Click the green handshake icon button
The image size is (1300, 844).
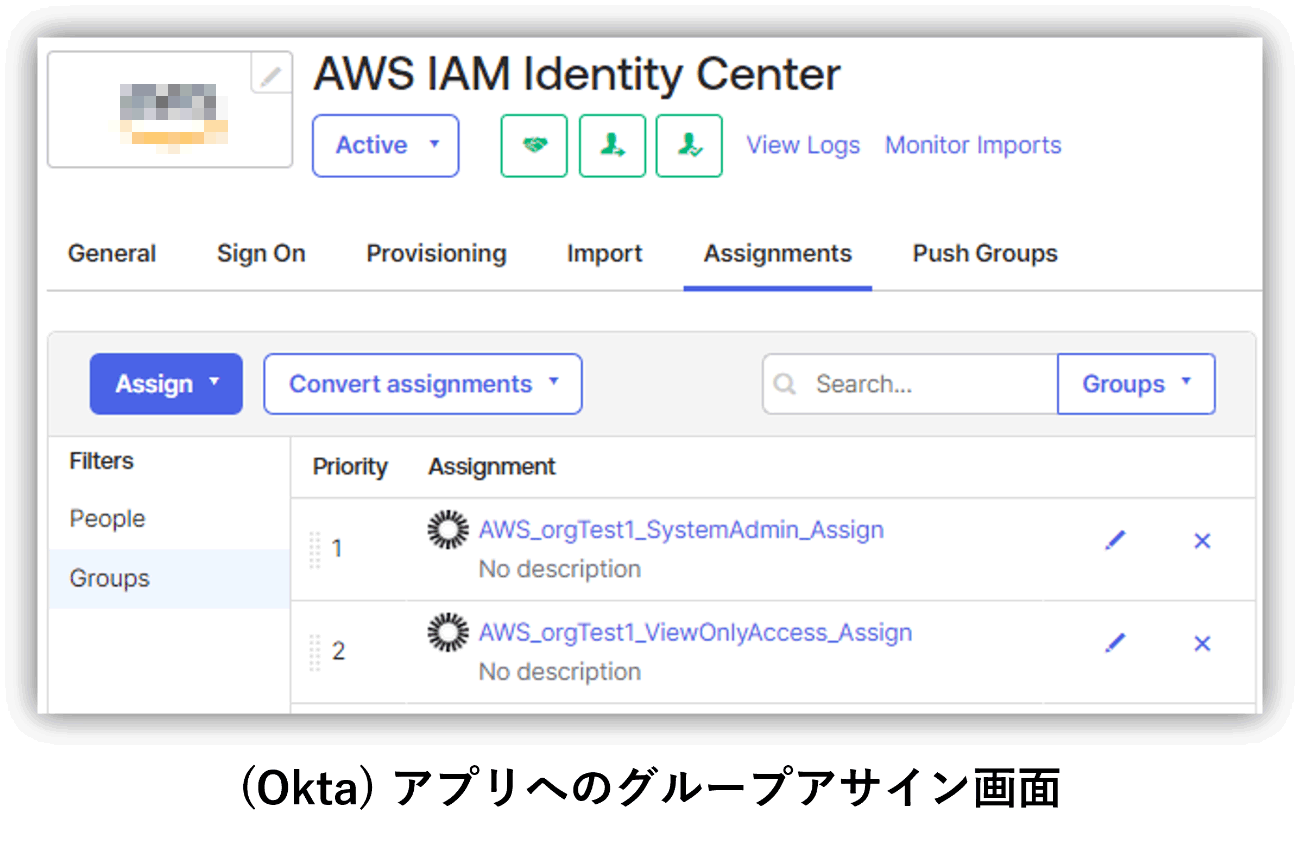click(534, 146)
